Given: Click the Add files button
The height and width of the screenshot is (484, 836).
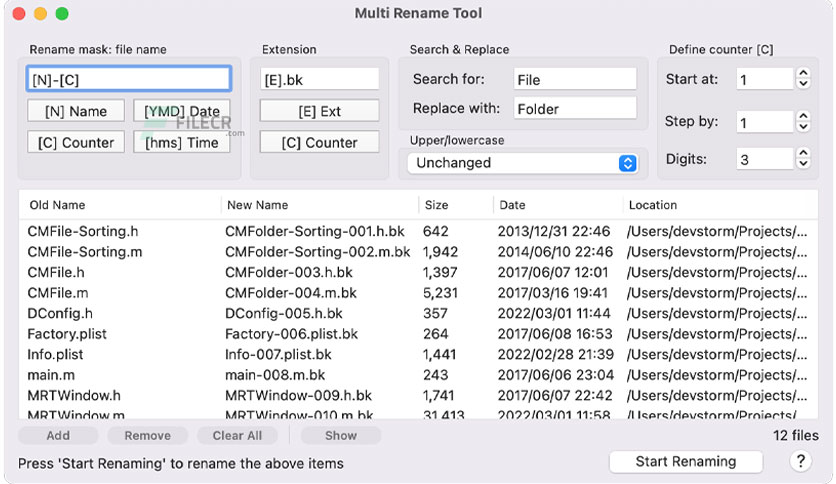Looking at the screenshot, I should pos(58,435).
